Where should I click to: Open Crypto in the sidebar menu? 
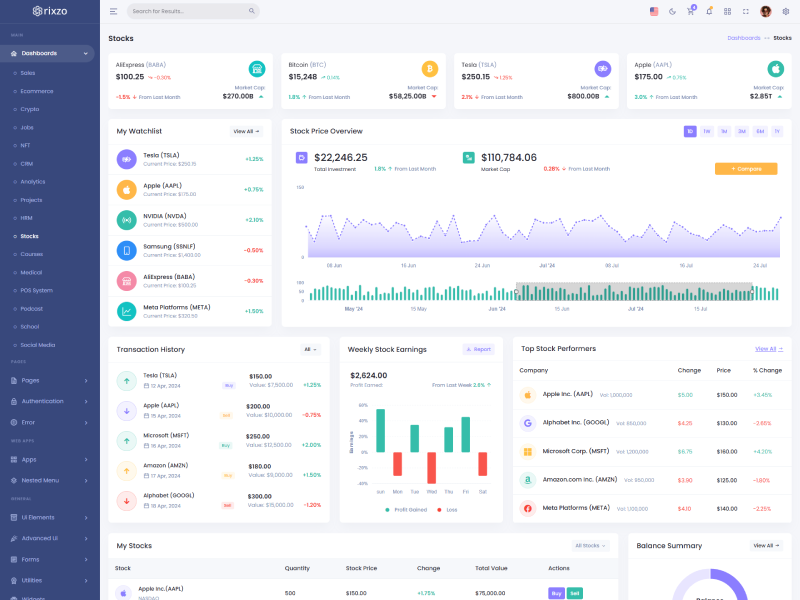coord(30,109)
